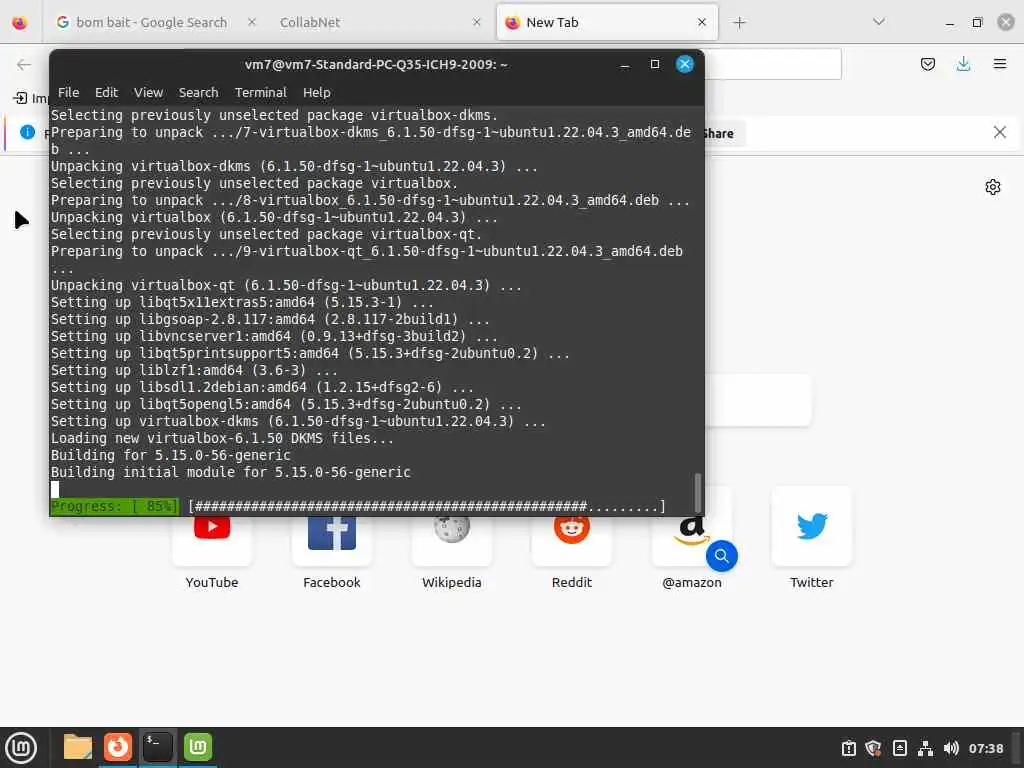Click the Firefox back arrow
The width and height of the screenshot is (1024, 768).
[24, 64]
